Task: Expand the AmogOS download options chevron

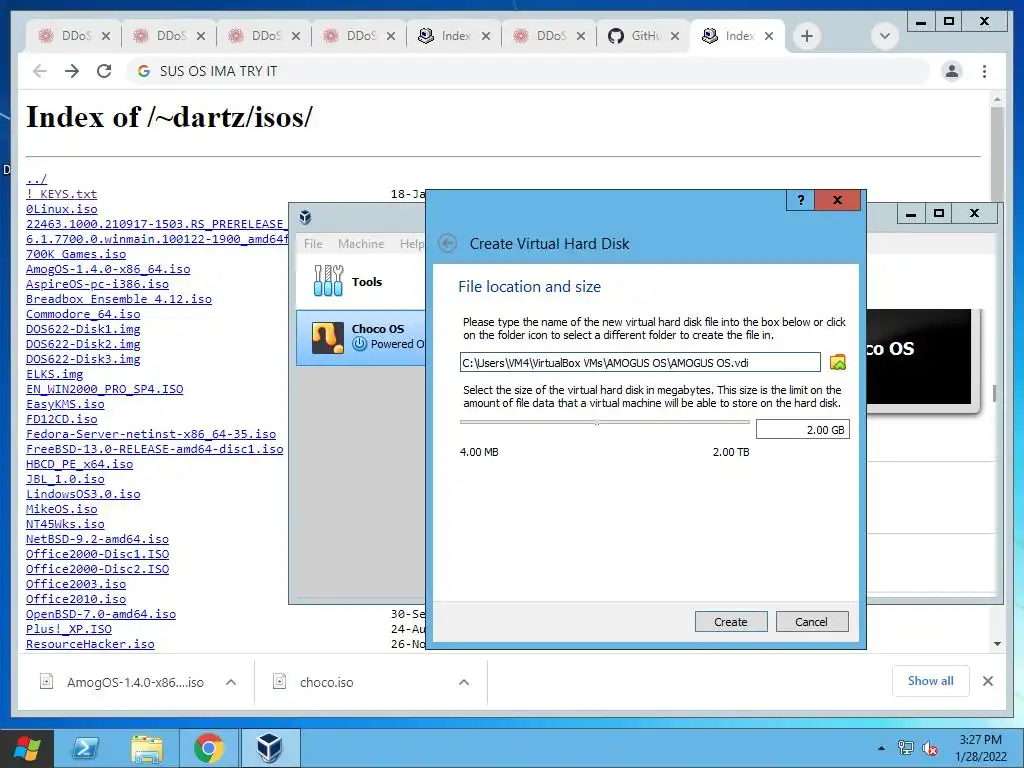Action: point(231,682)
